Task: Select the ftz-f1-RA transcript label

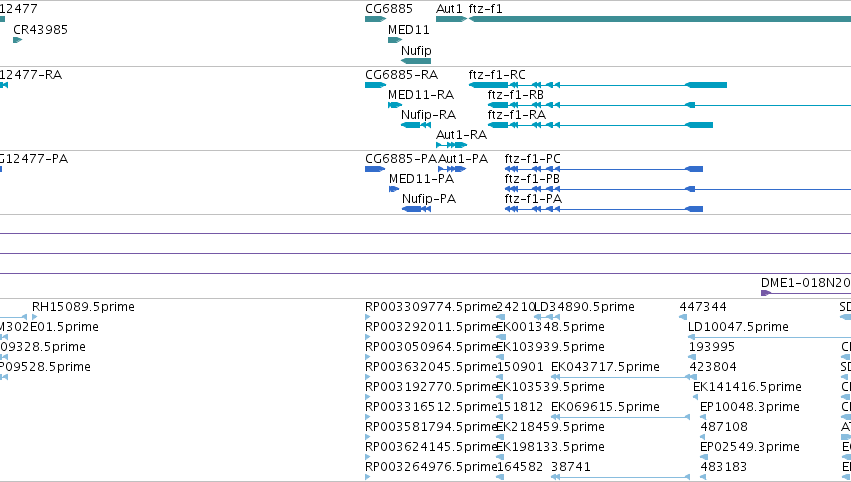Action: 517,115
